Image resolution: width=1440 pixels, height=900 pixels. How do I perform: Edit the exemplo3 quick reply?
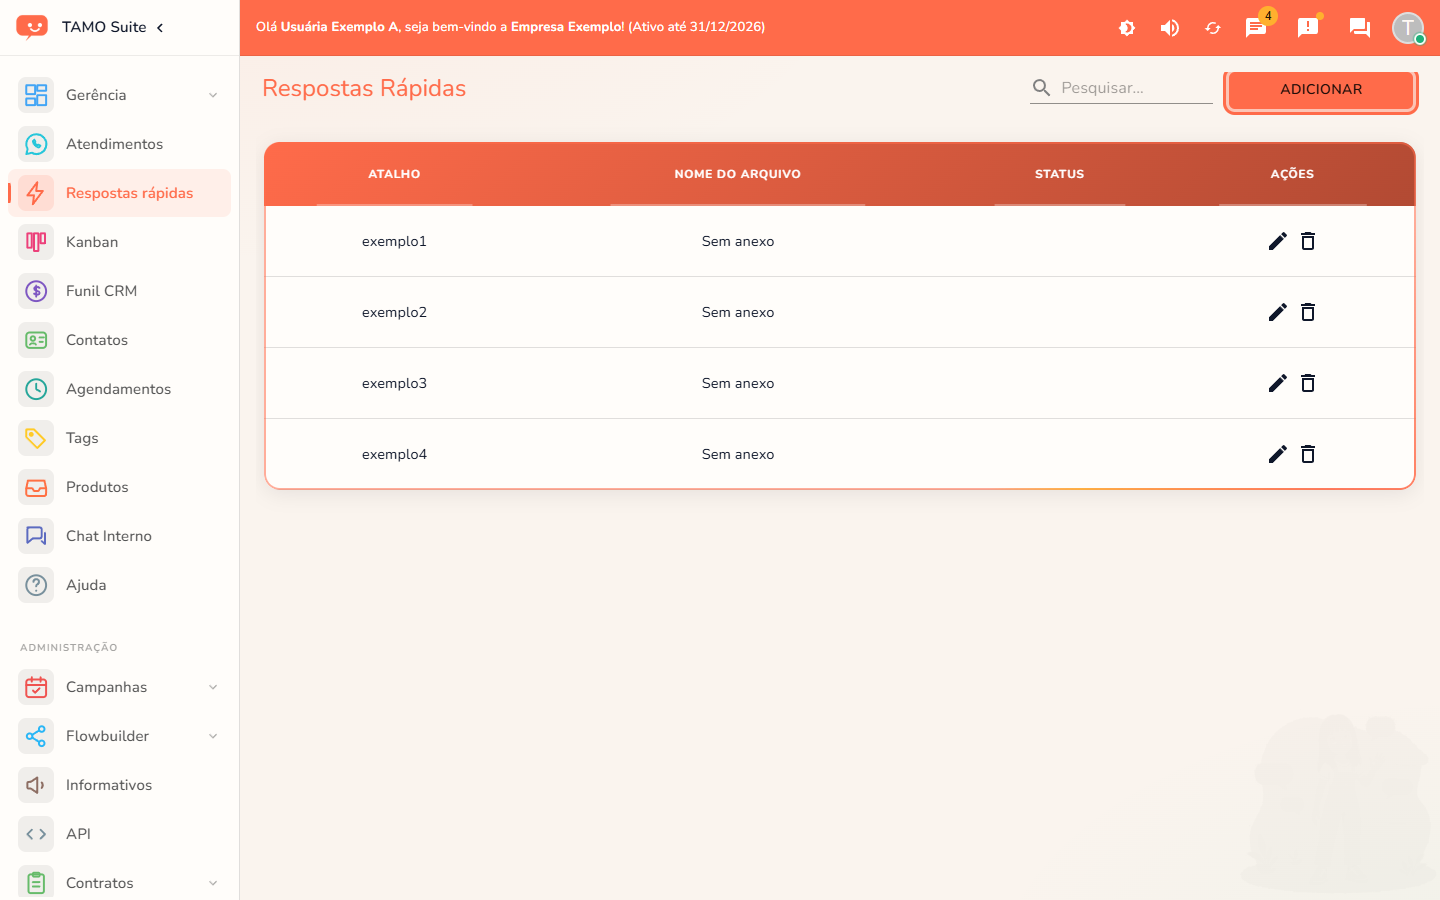(x=1277, y=383)
